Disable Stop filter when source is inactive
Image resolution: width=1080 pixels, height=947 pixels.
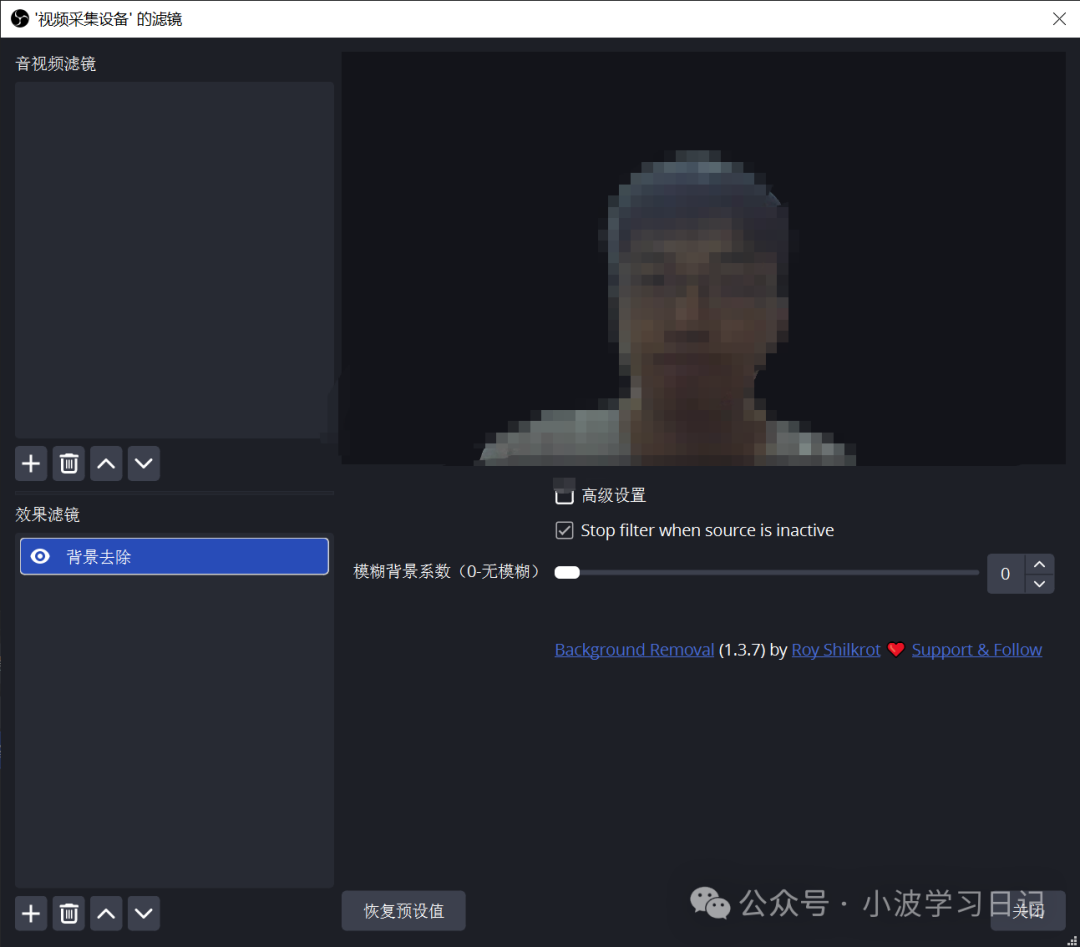click(564, 530)
